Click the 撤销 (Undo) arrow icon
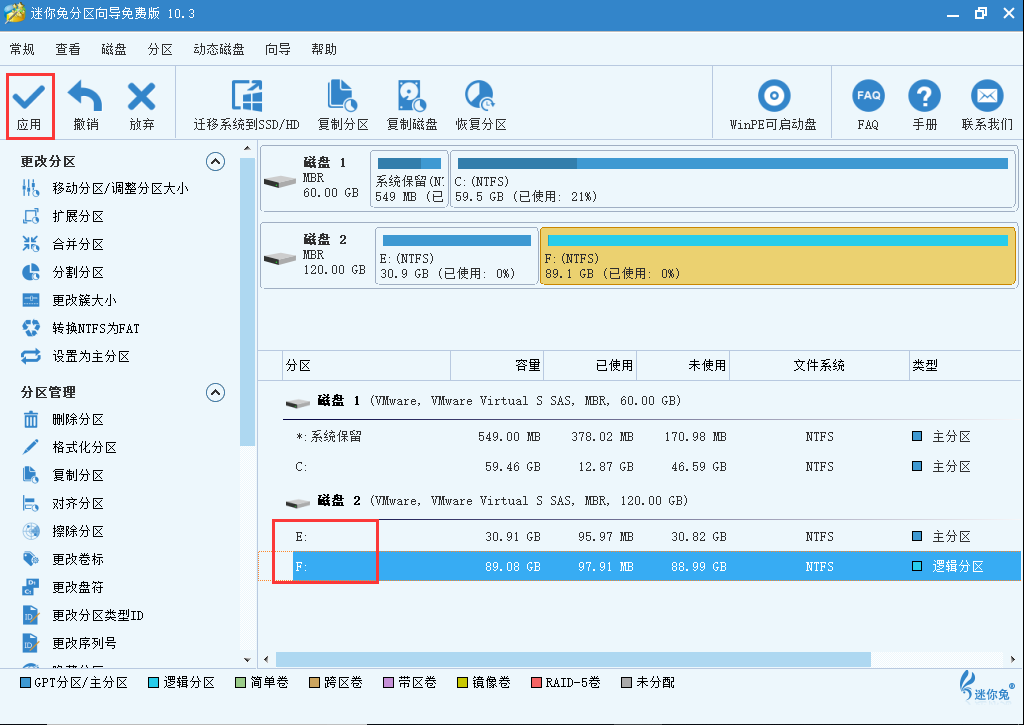The height and width of the screenshot is (725, 1024). 86,96
